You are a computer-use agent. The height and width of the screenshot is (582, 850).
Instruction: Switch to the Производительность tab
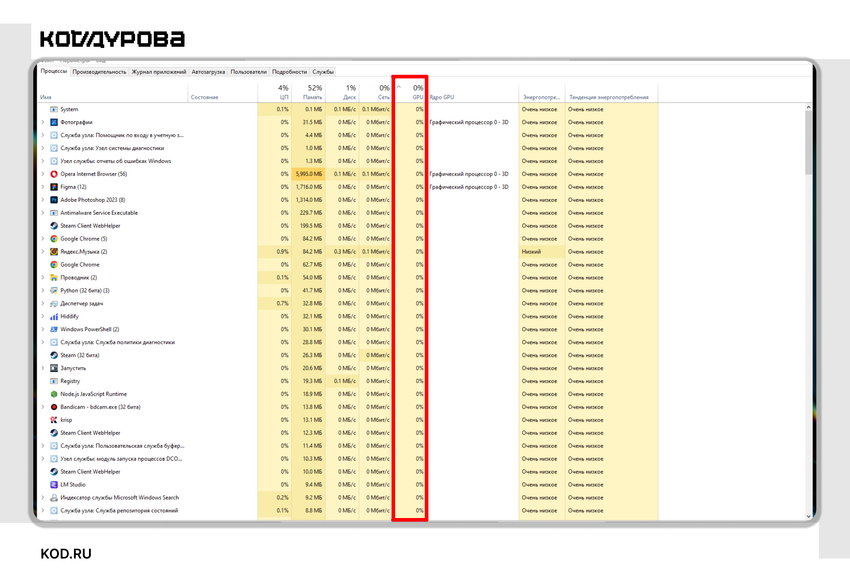point(99,72)
